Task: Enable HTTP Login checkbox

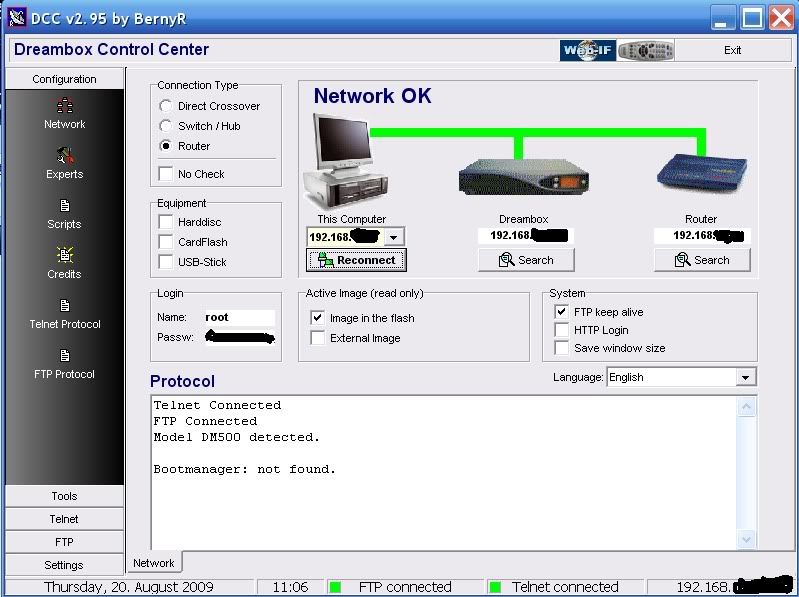Action: tap(562, 330)
